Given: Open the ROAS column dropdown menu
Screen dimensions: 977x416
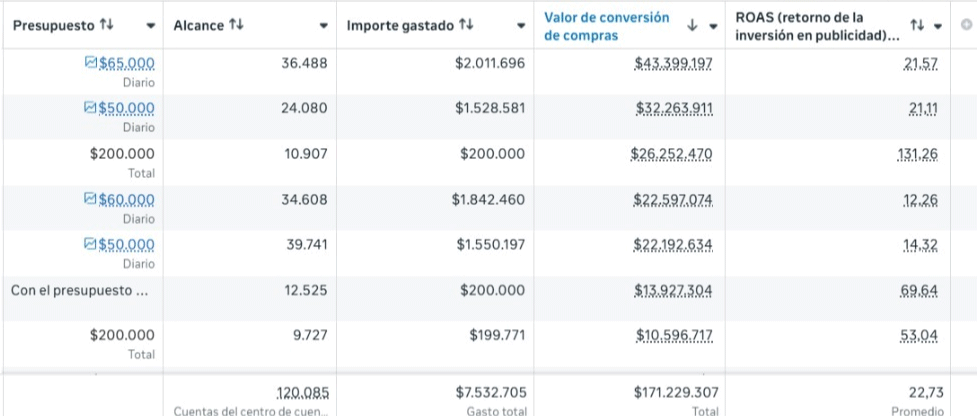Looking at the screenshot, I should (x=938, y=26).
